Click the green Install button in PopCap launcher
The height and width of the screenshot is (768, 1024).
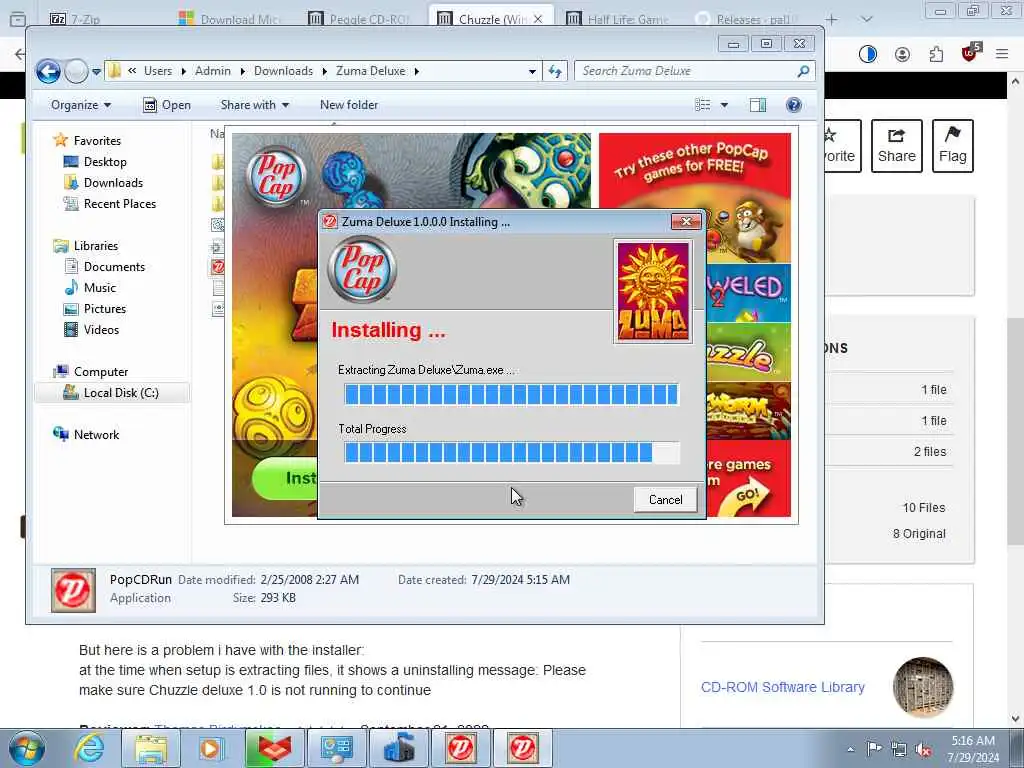tap(286, 478)
